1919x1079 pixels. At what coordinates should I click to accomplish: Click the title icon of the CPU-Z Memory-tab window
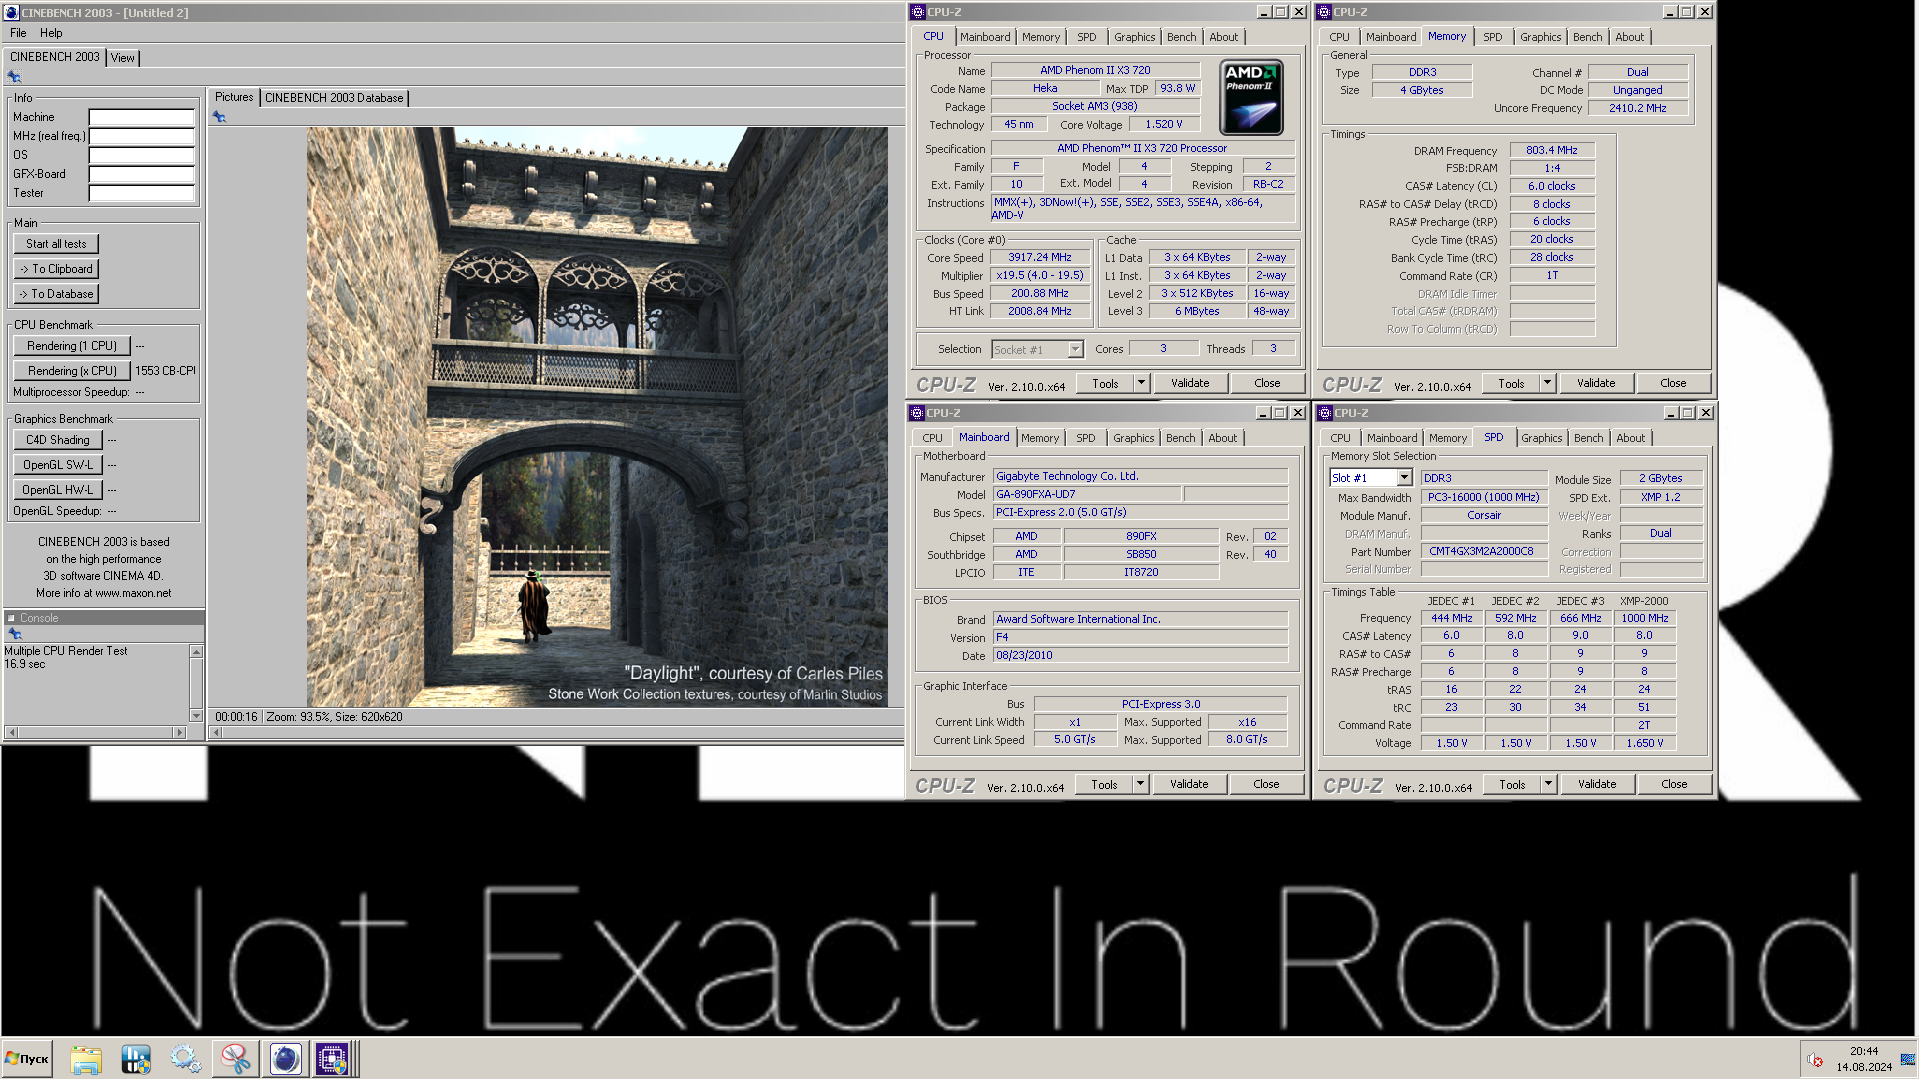coord(1324,12)
